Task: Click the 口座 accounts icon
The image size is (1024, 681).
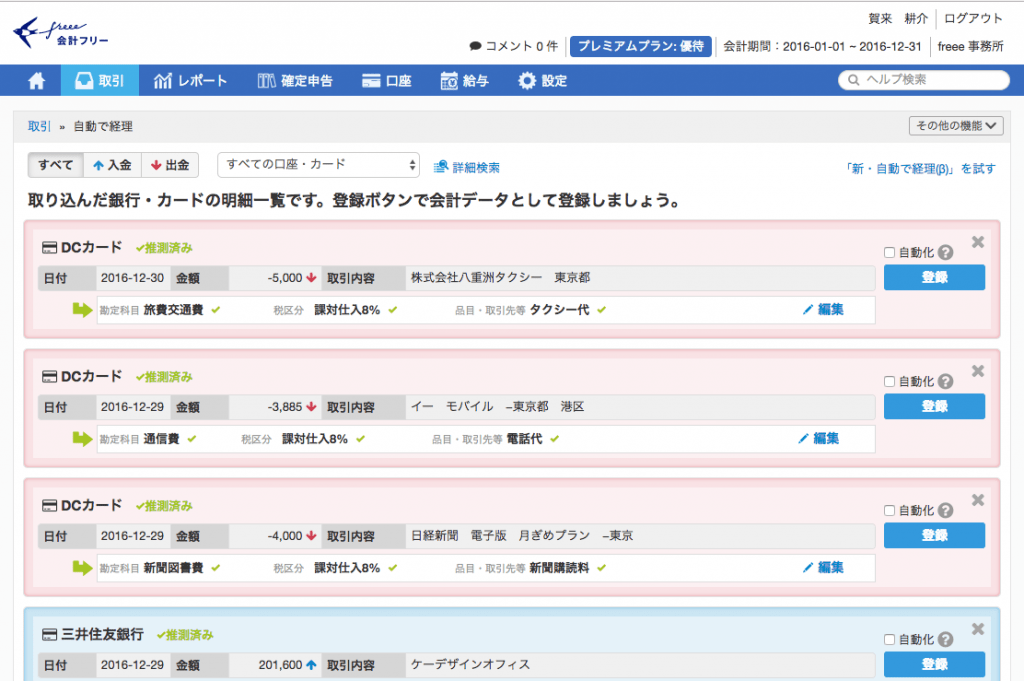Action: [x=369, y=80]
